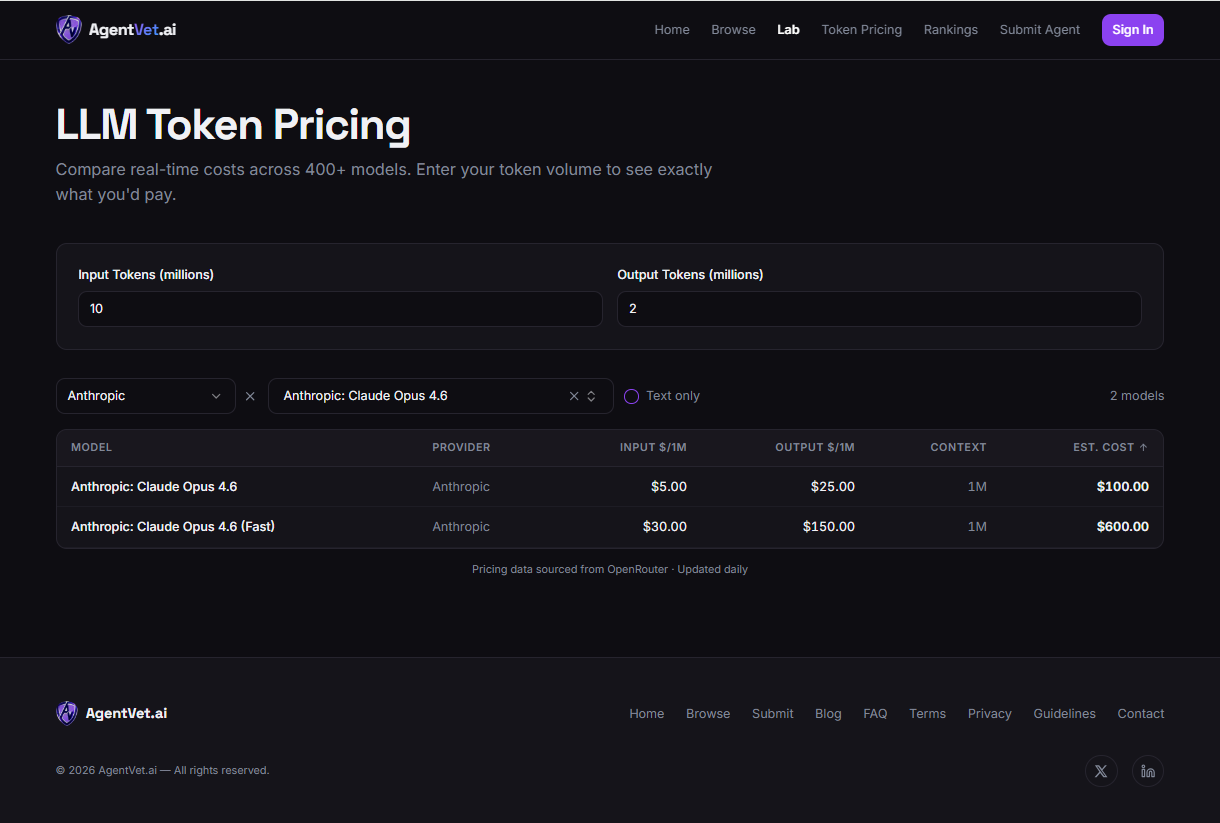Focus the Output Tokens (millions) field
Image resolution: width=1220 pixels, height=823 pixels.
point(879,309)
